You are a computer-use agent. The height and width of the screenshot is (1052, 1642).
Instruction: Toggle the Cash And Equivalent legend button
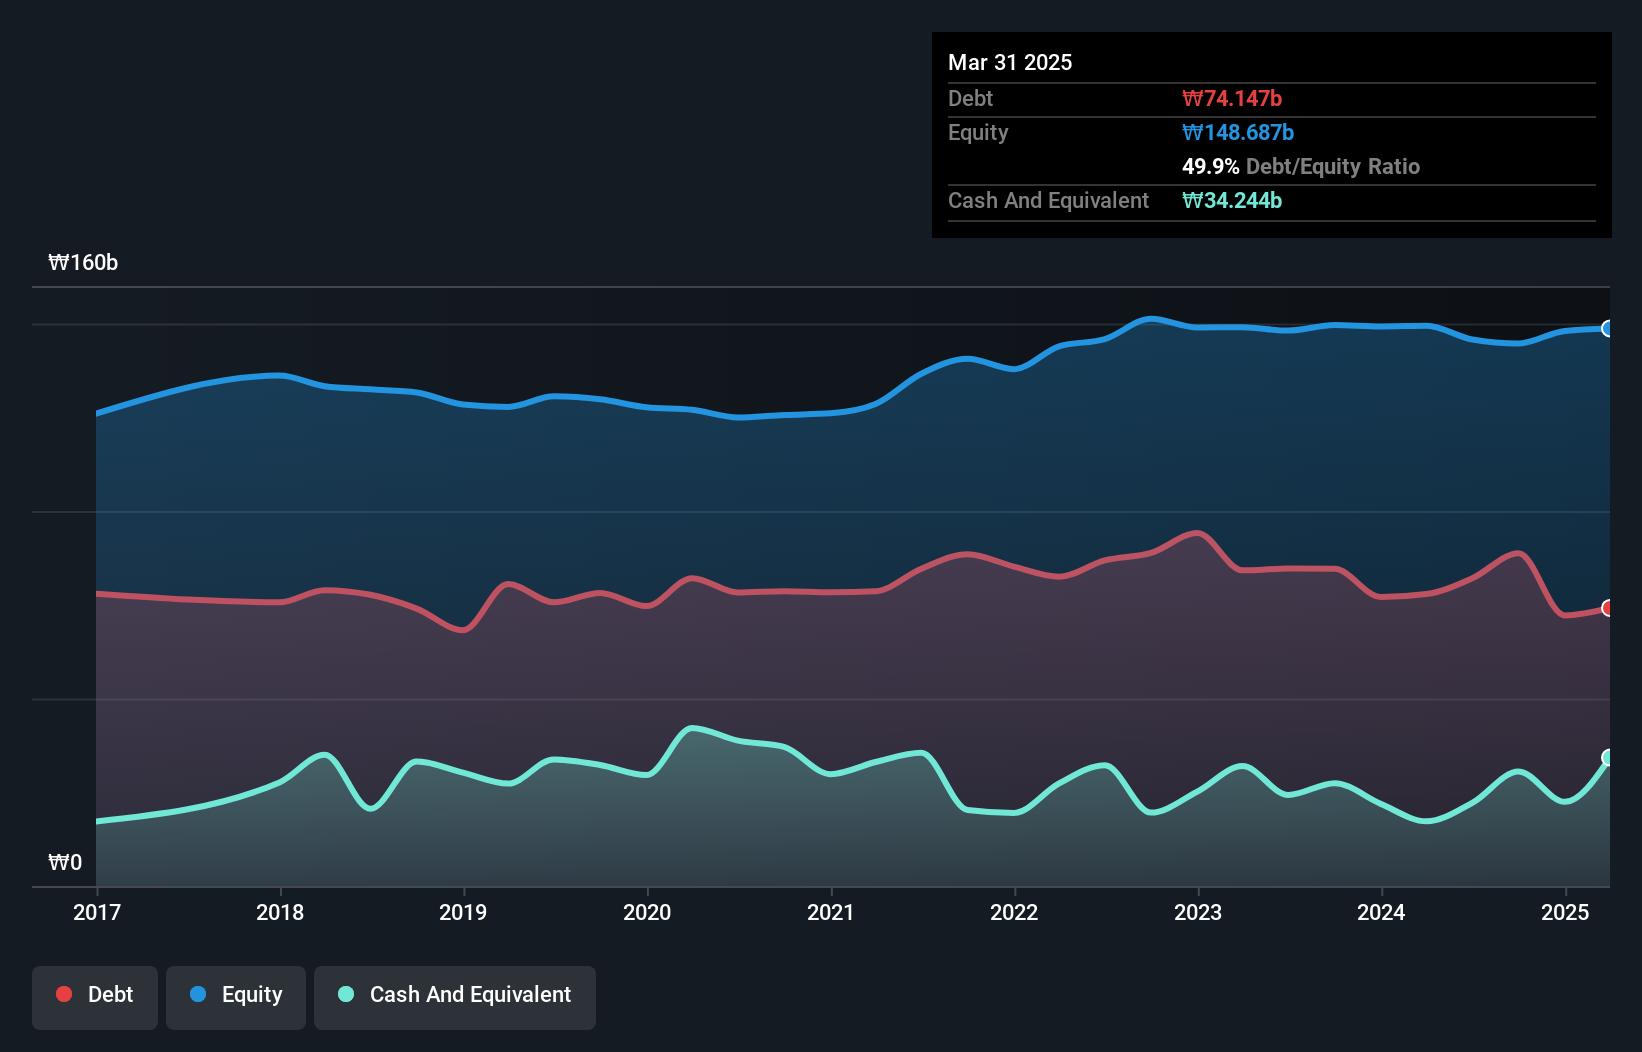pyautogui.click(x=455, y=997)
